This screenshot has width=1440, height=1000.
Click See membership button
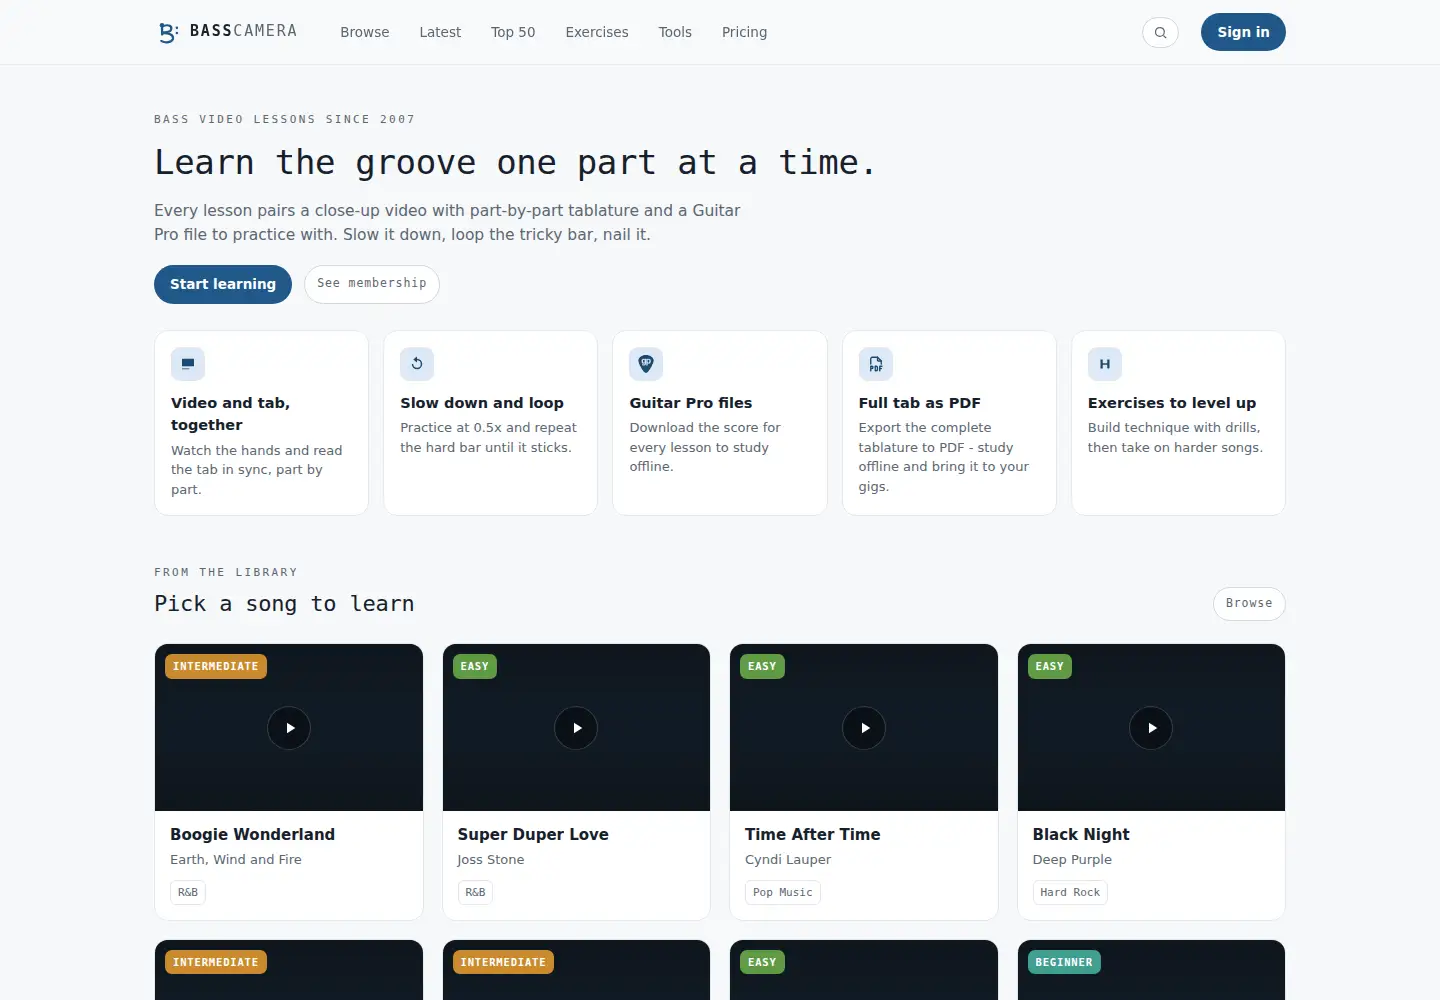pos(372,284)
